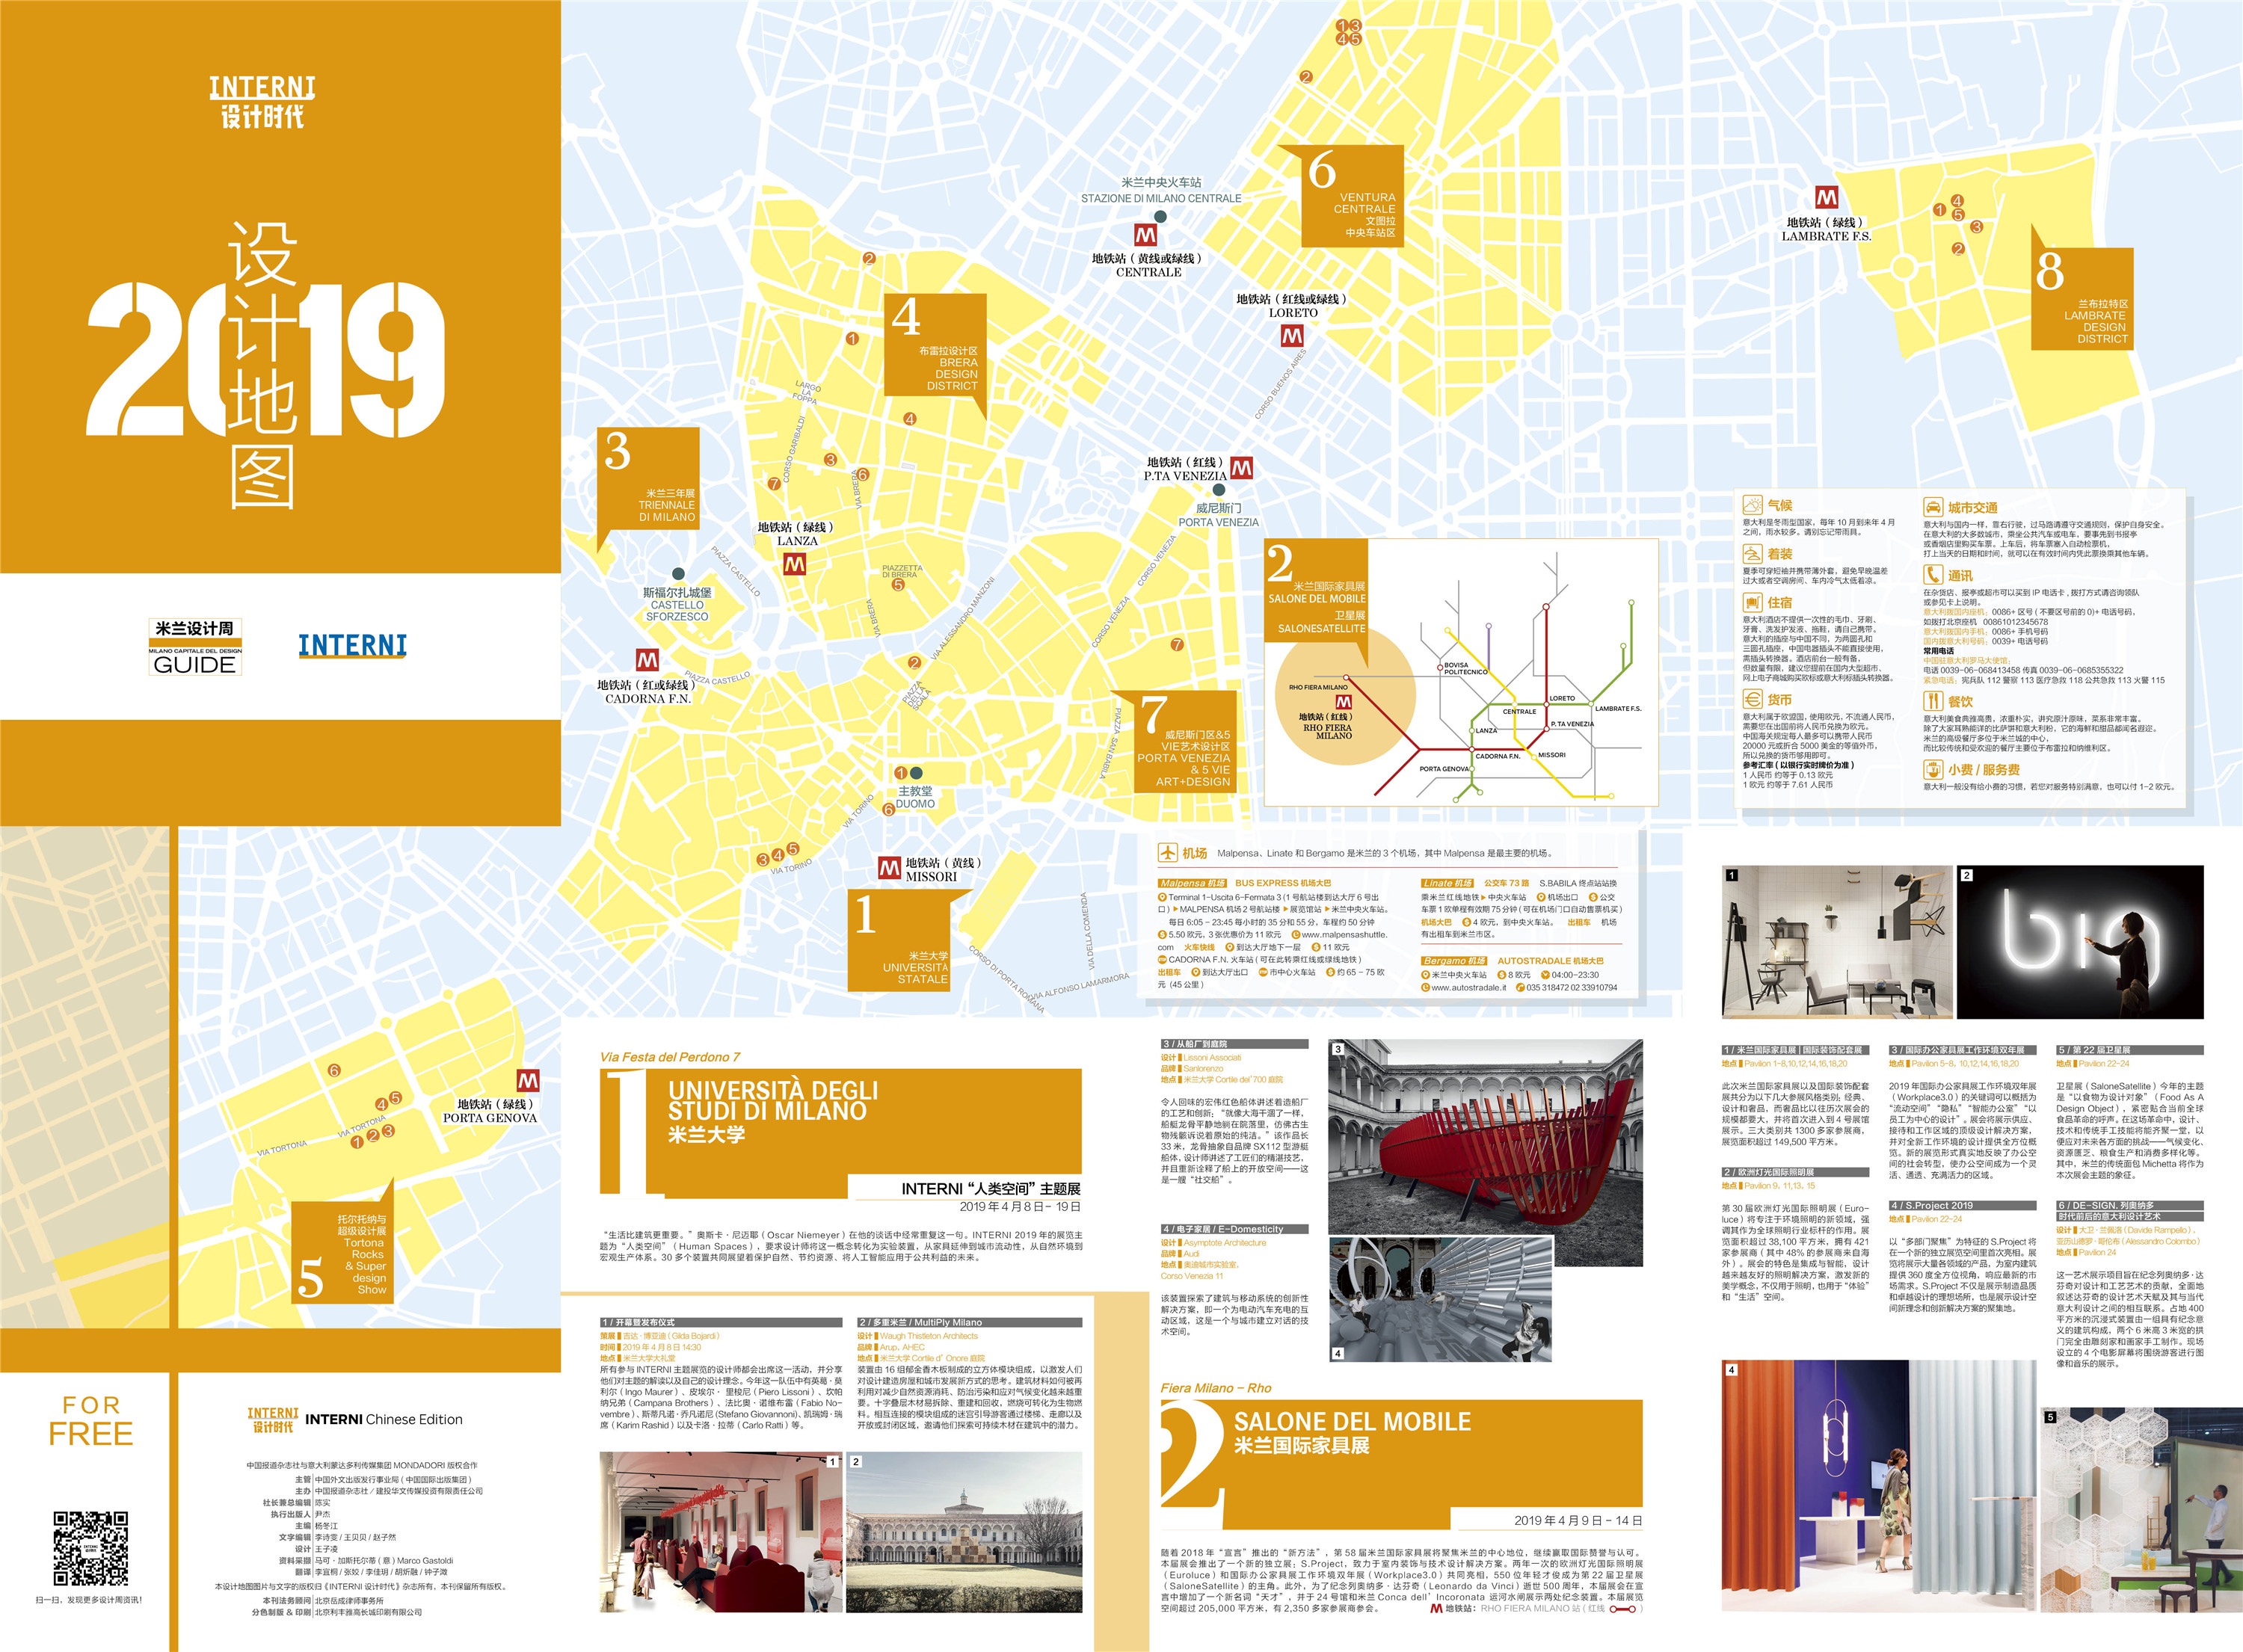Viewport: 2243px width, 1652px height.
Task: Click the Malpensa 机场 label
Action: tap(1192, 883)
